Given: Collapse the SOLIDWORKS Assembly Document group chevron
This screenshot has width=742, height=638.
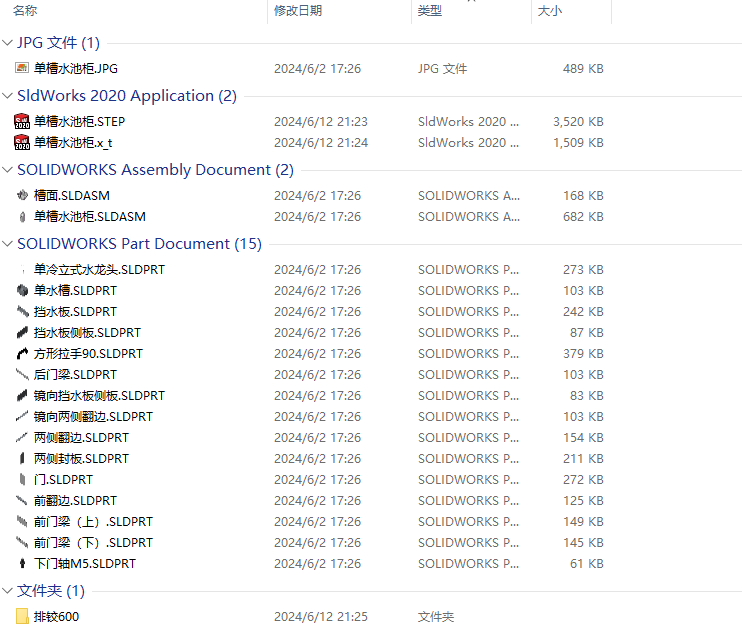Looking at the screenshot, I should [x=7, y=169].
